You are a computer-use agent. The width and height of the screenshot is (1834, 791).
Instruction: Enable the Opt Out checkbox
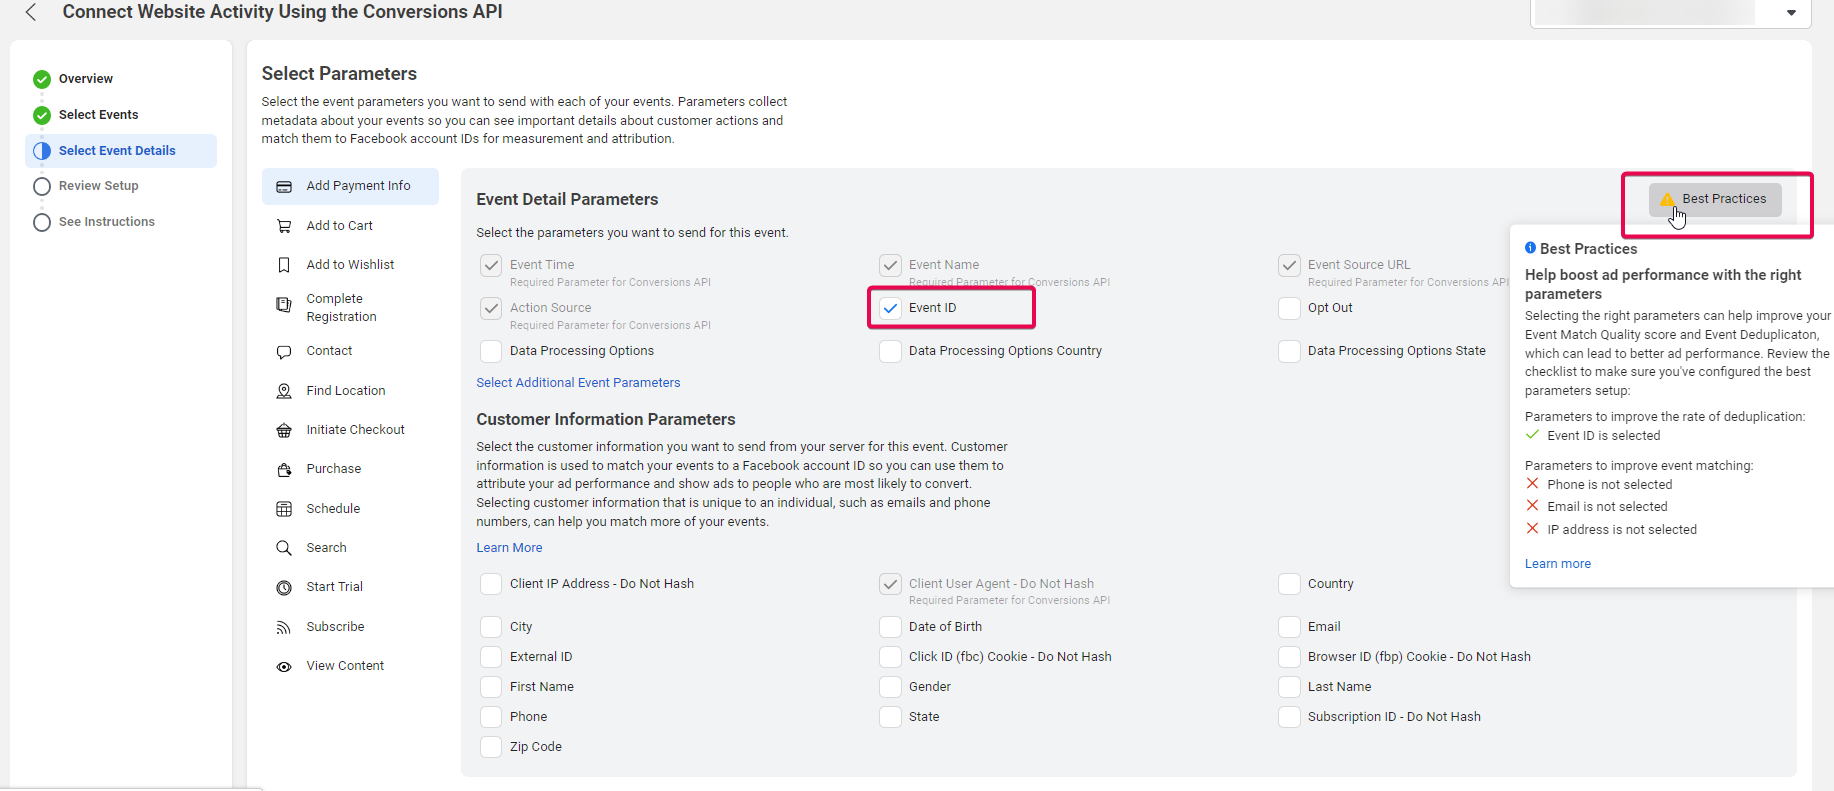tap(1289, 308)
